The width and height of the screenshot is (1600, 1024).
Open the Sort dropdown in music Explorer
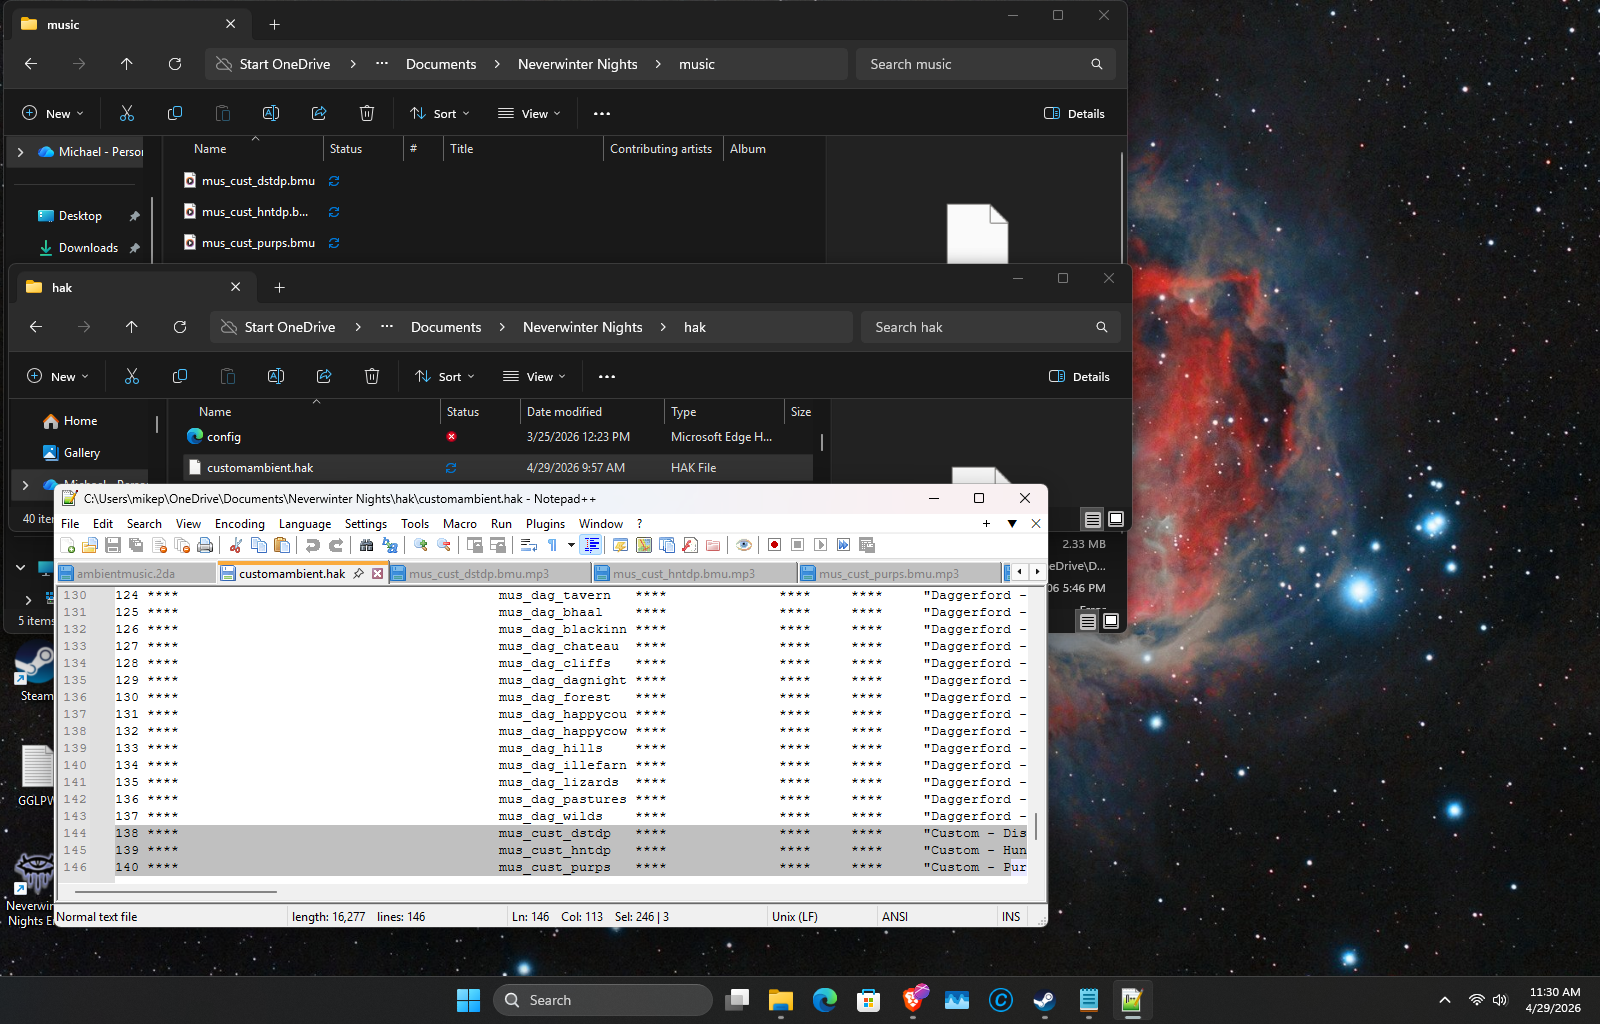(x=440, y=113)
